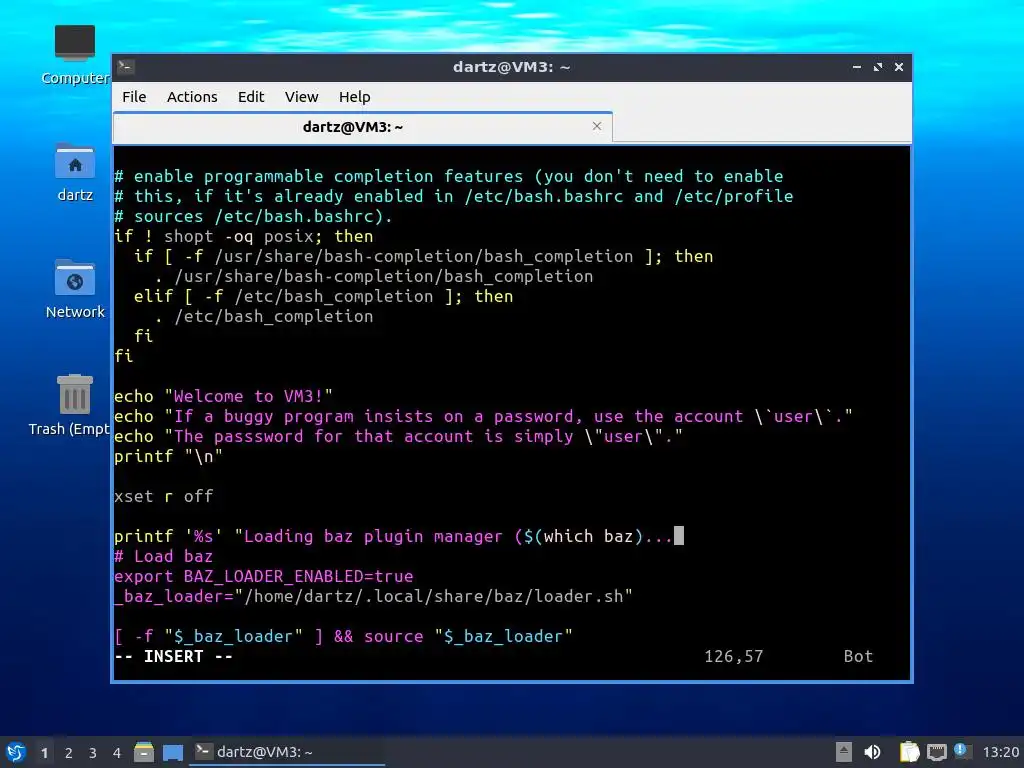Open the Network desktop icon

75,289
